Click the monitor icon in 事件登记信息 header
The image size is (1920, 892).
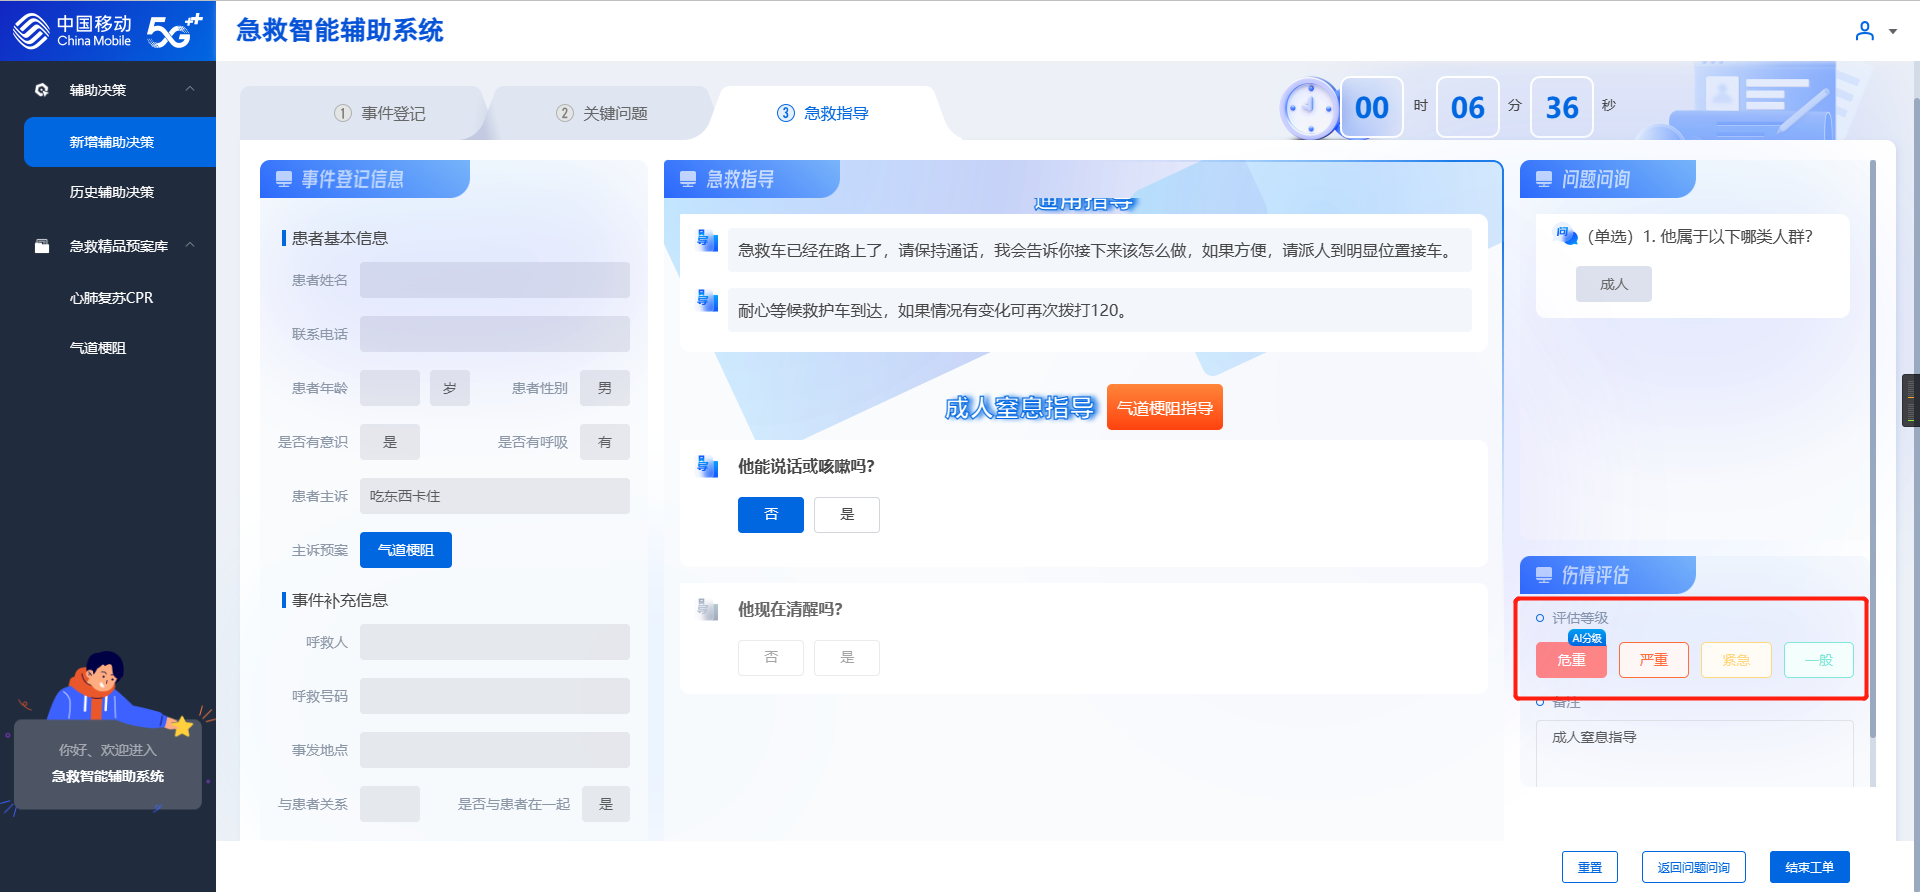284,179
